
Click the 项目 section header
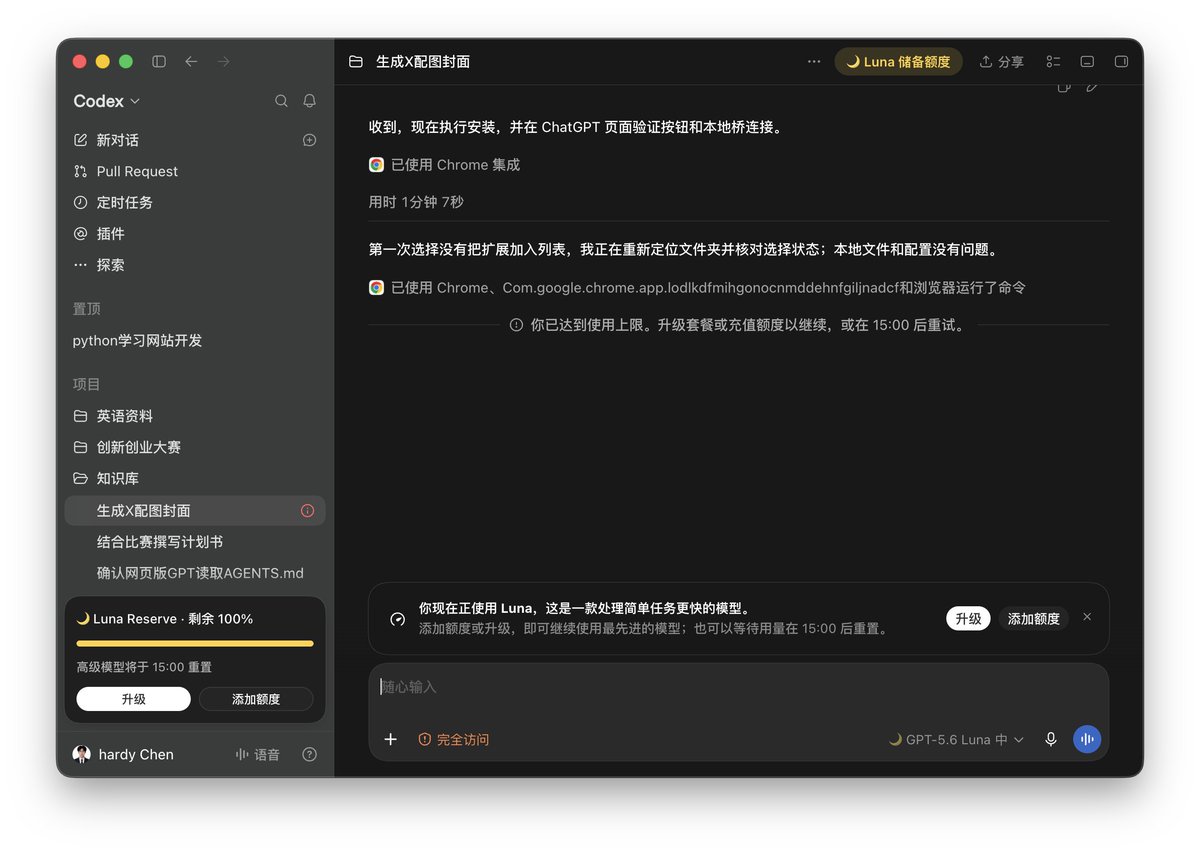point(87,384)
